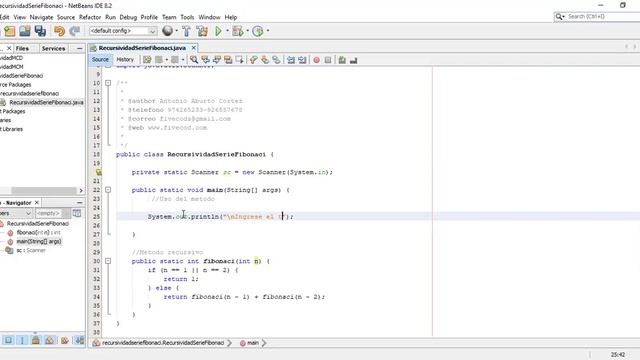Click the Find Selection magnifier icon
640x360 pixels.
194,60
